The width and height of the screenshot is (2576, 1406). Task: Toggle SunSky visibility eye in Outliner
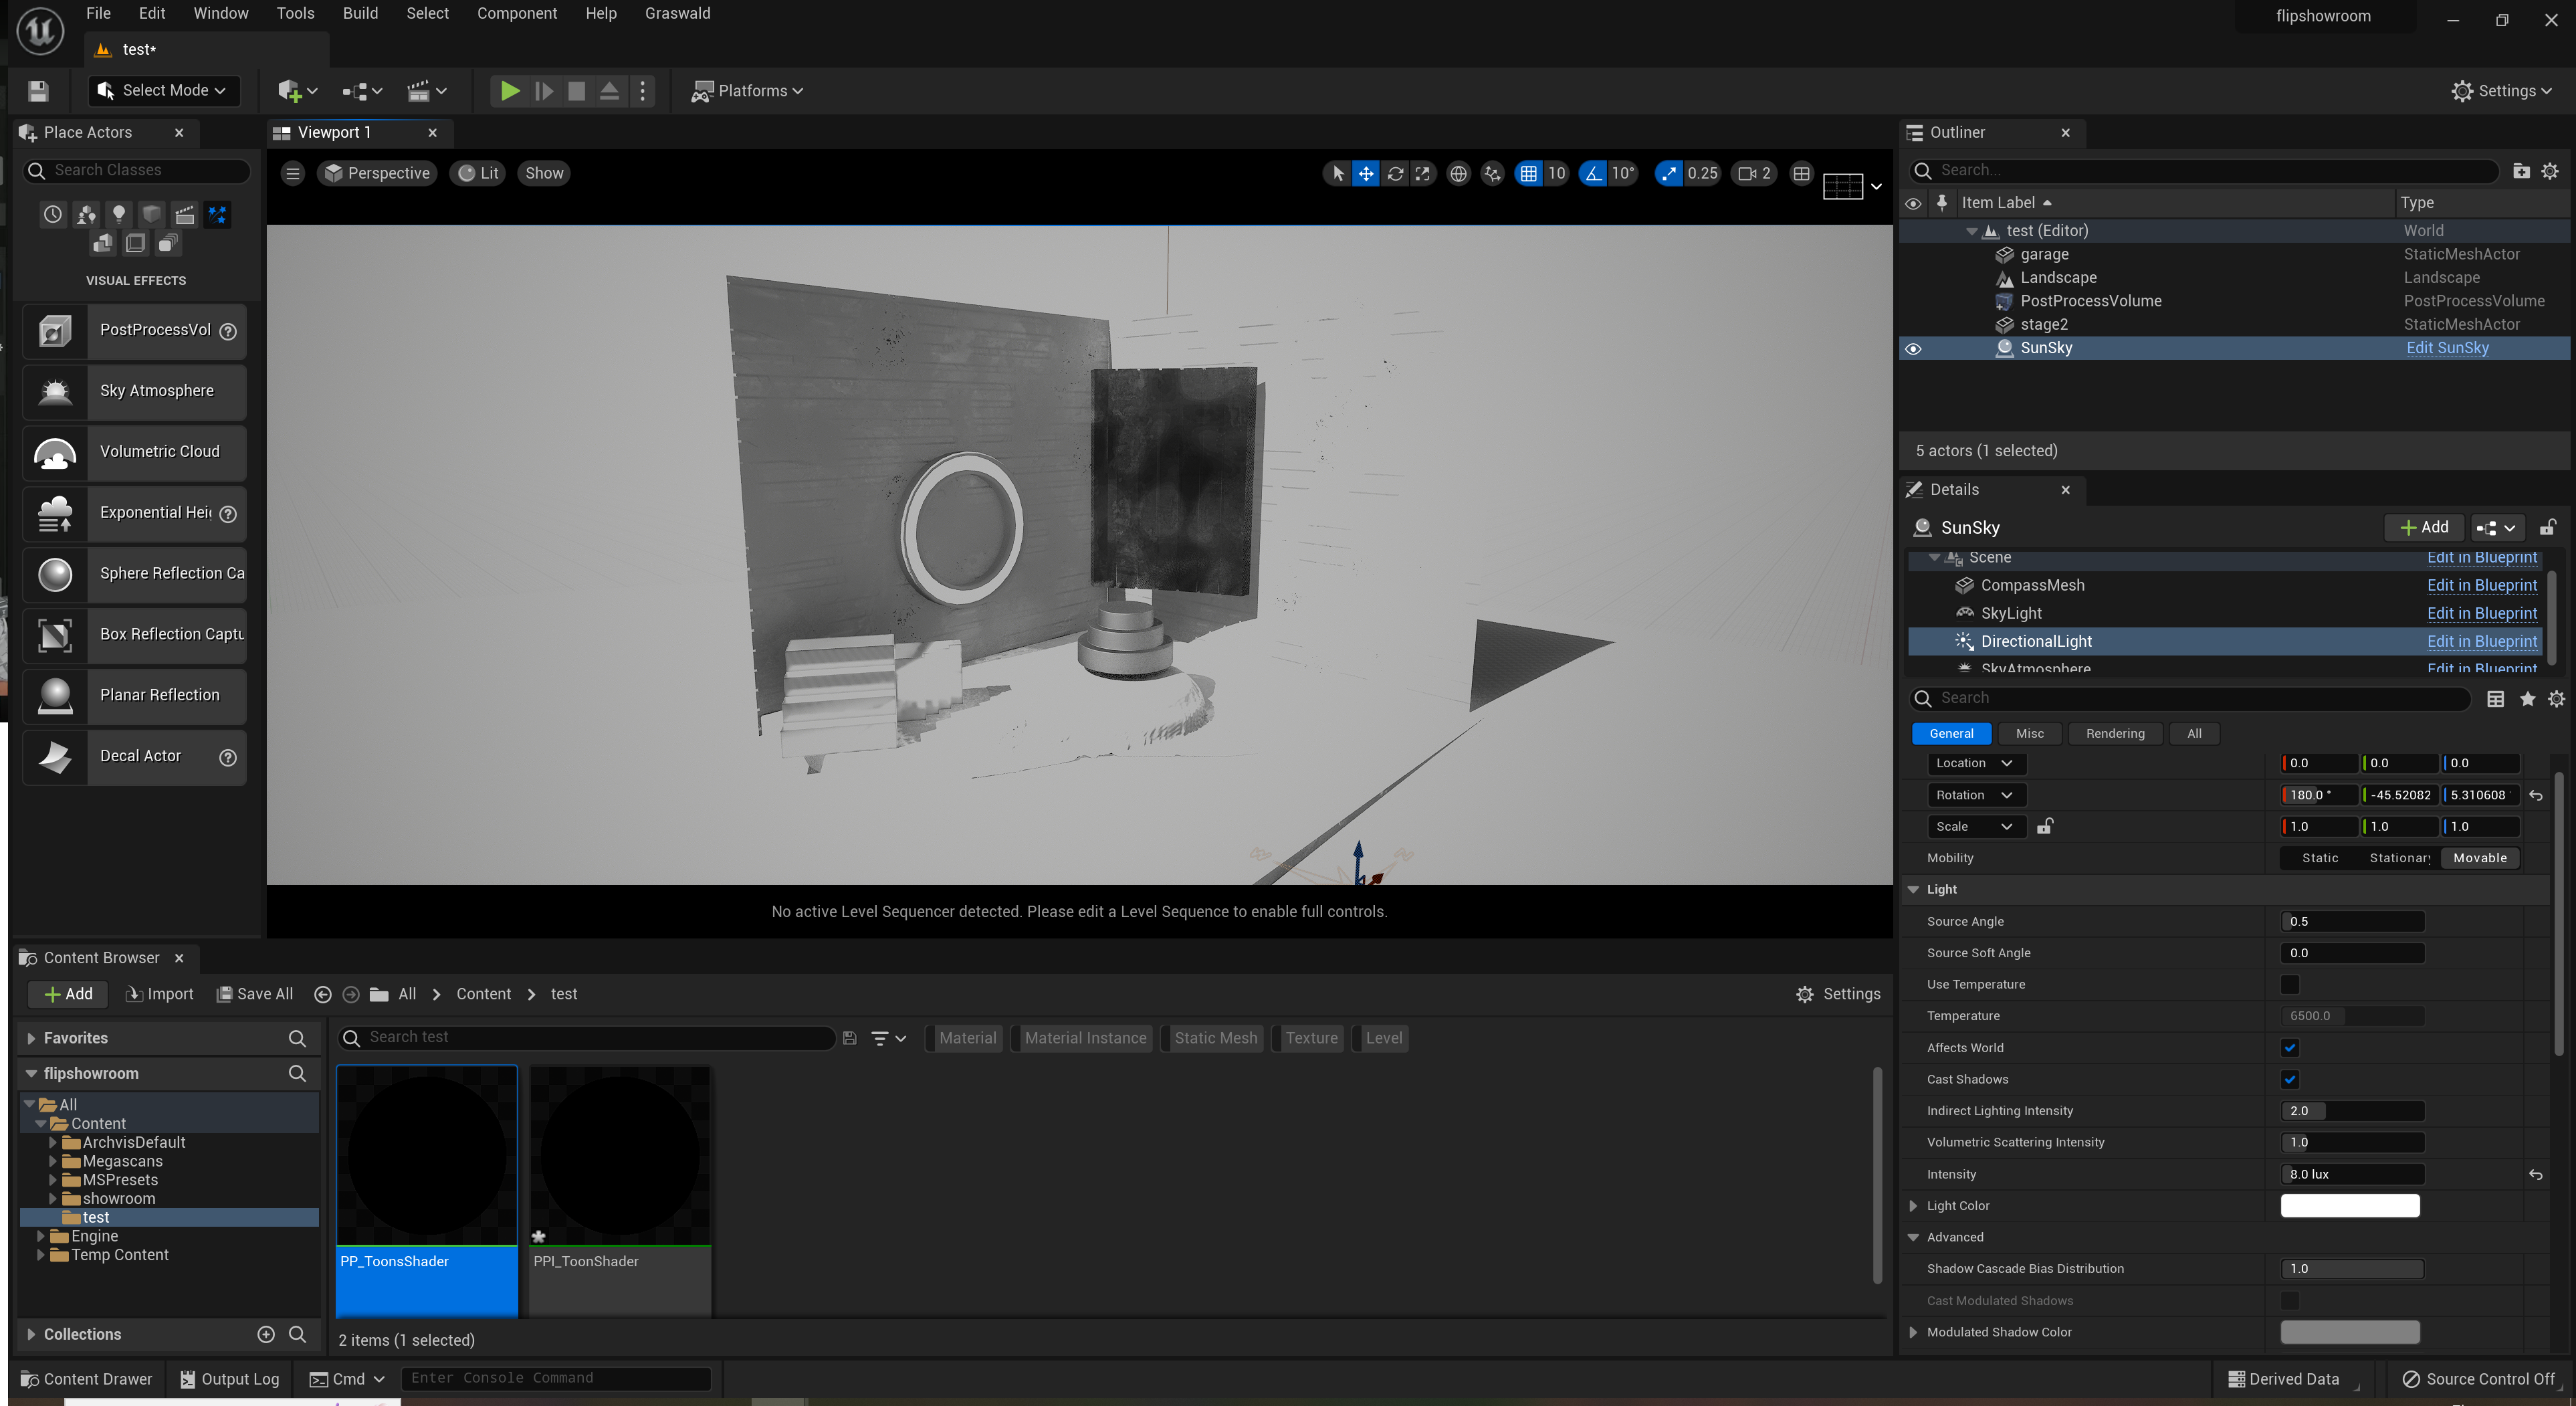(1913, 349)
